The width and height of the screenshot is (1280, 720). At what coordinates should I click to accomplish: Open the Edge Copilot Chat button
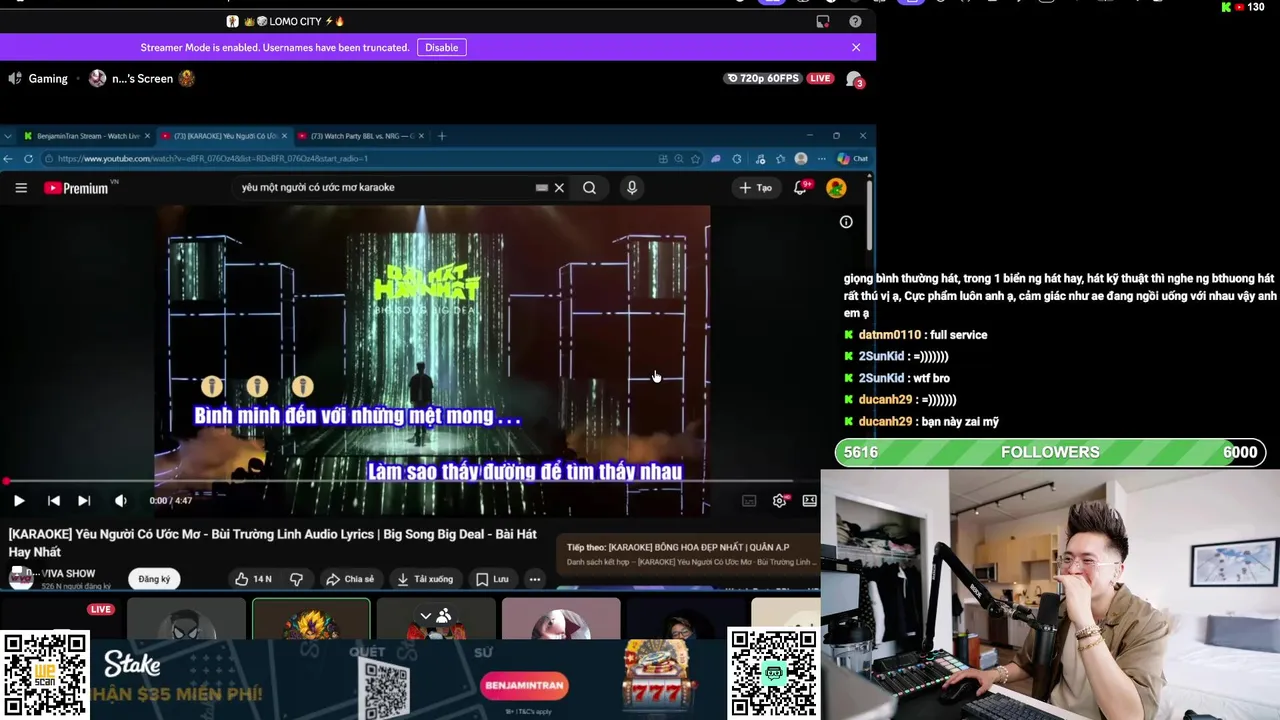pyautogui.click(x=853, y=159)
